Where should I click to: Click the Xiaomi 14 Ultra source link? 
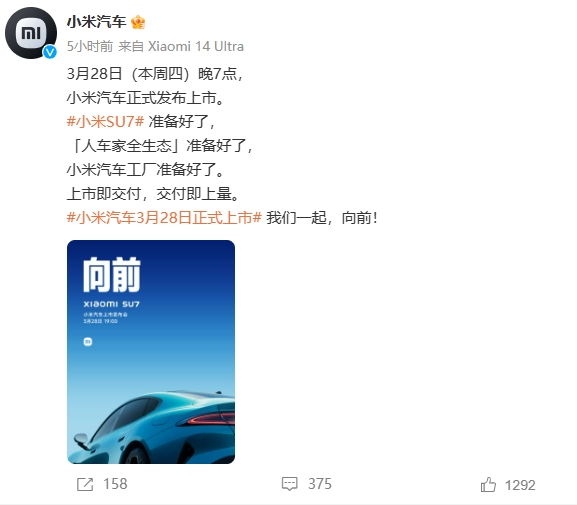[196, 46]
